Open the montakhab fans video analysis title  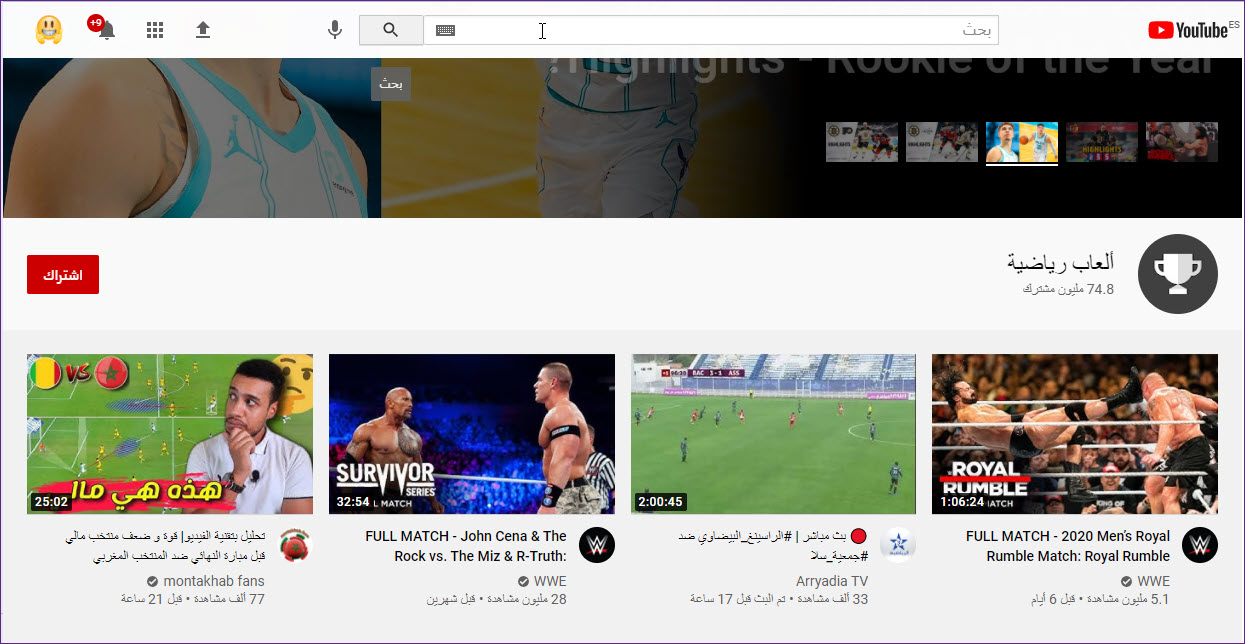[x=165, y=546]
